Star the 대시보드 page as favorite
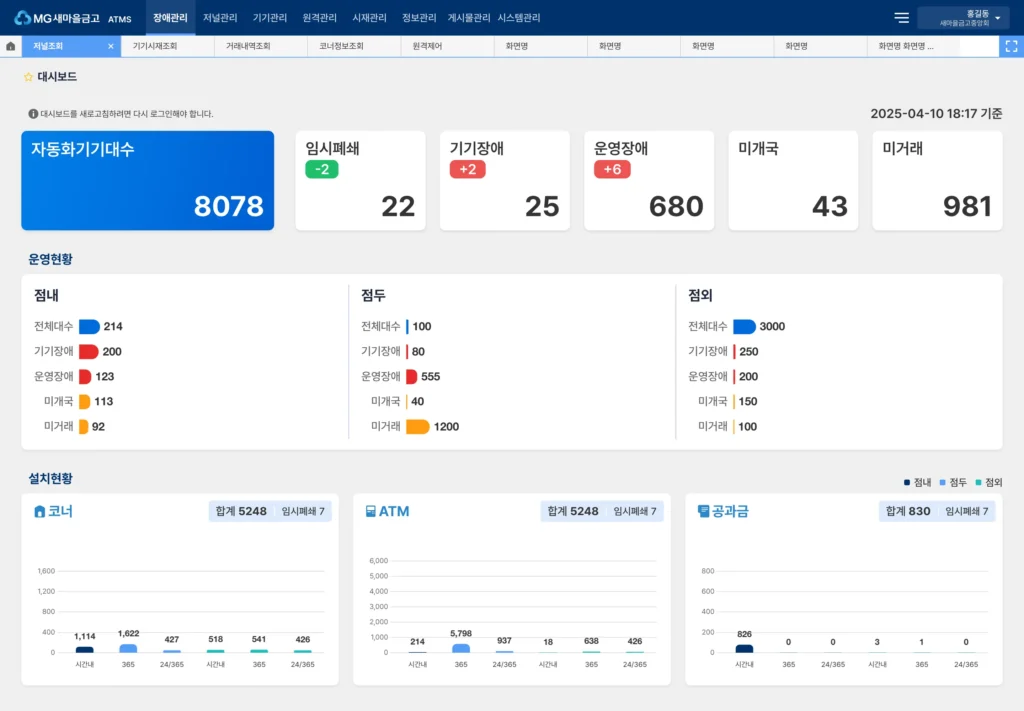1024x711 pixels. 28,77
